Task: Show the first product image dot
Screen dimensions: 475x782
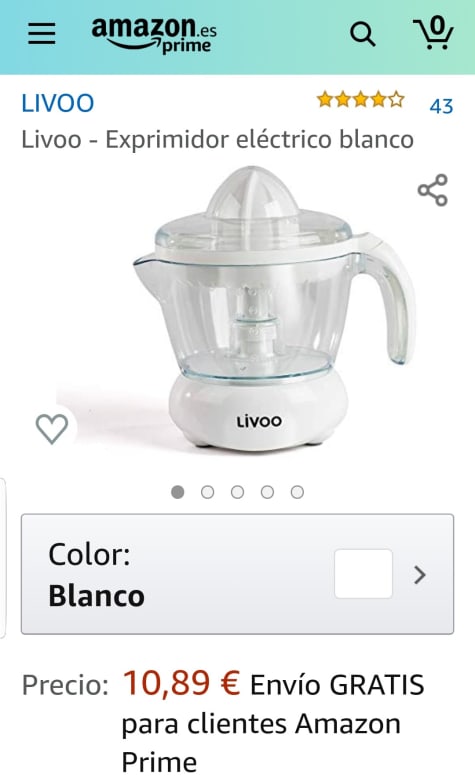Action: [178, 492]
